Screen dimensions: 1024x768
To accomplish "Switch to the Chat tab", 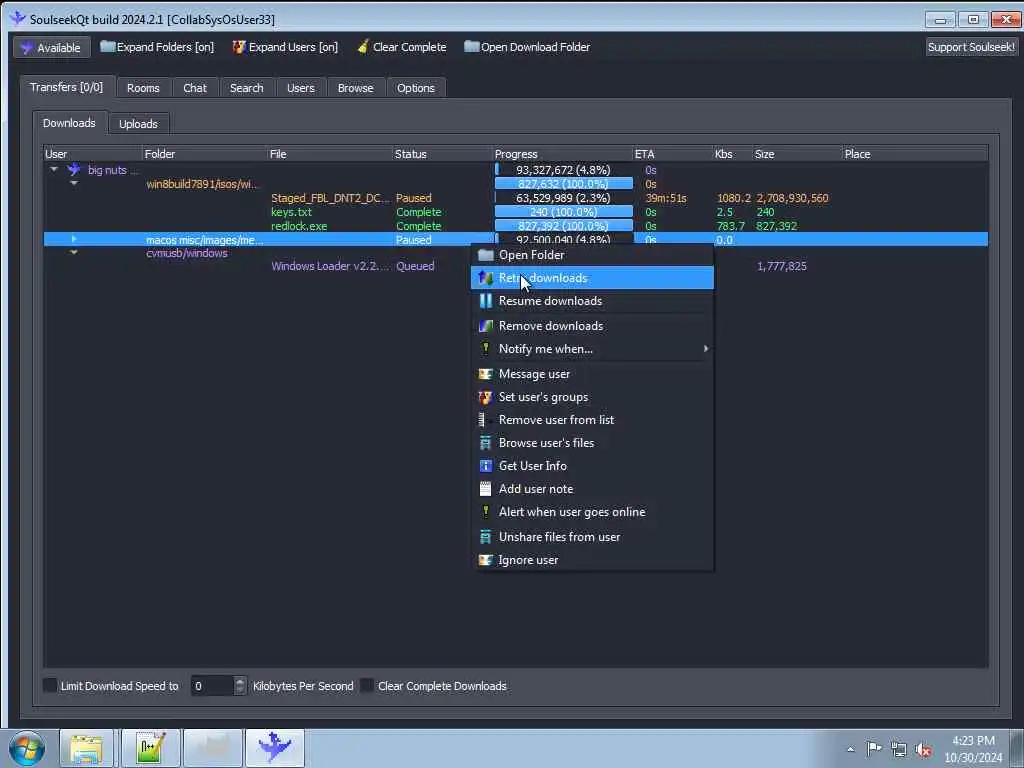I will tap(195, 88).
